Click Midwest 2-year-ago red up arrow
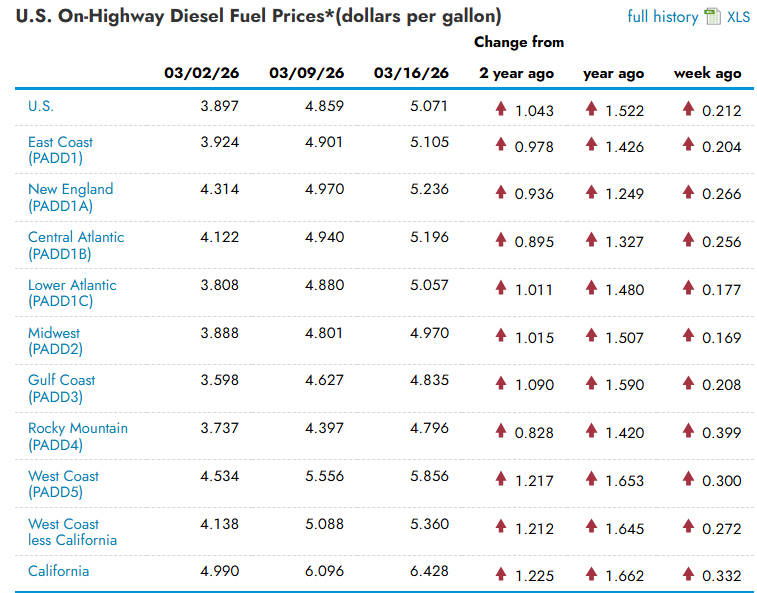 [x=502, y=336]
